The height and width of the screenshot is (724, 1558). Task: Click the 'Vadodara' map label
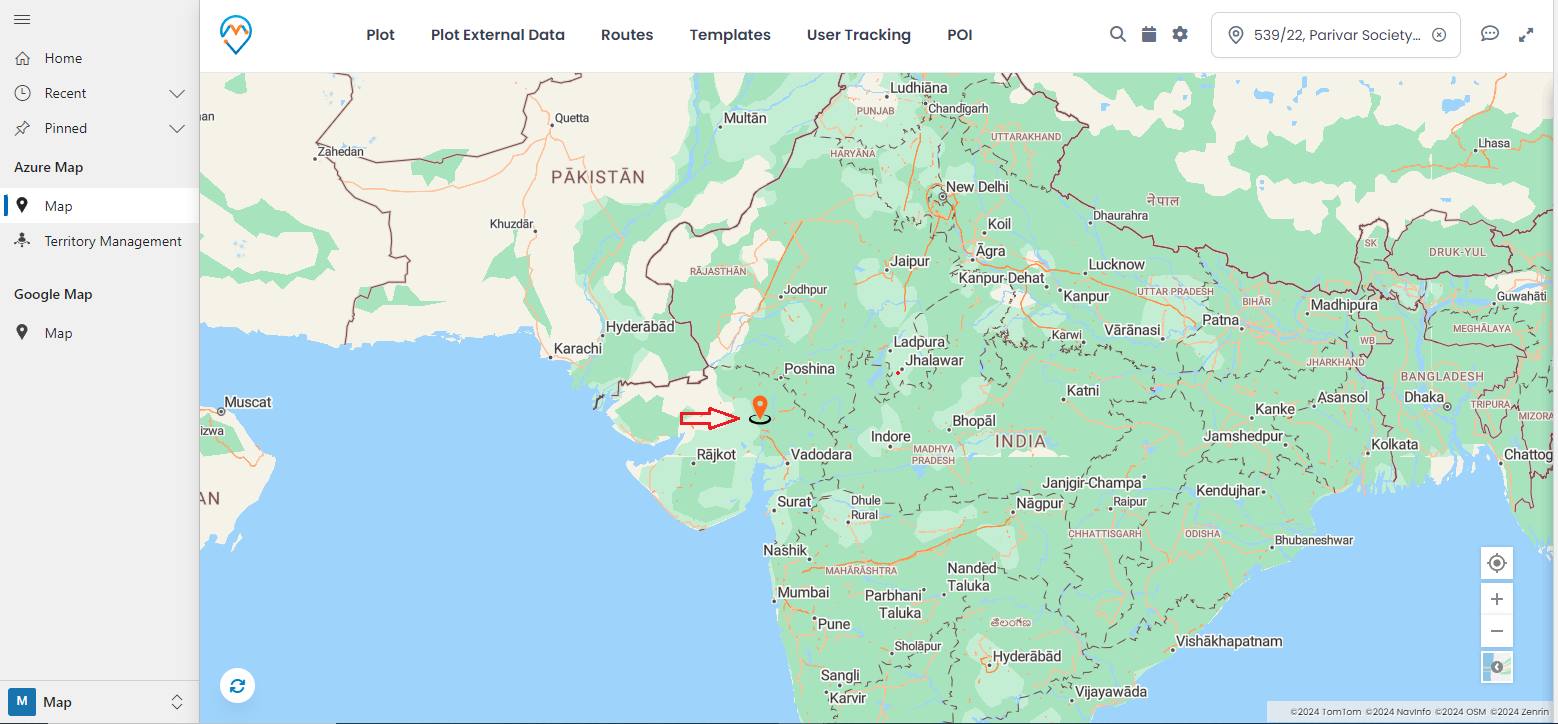click(x=821, y=454)
